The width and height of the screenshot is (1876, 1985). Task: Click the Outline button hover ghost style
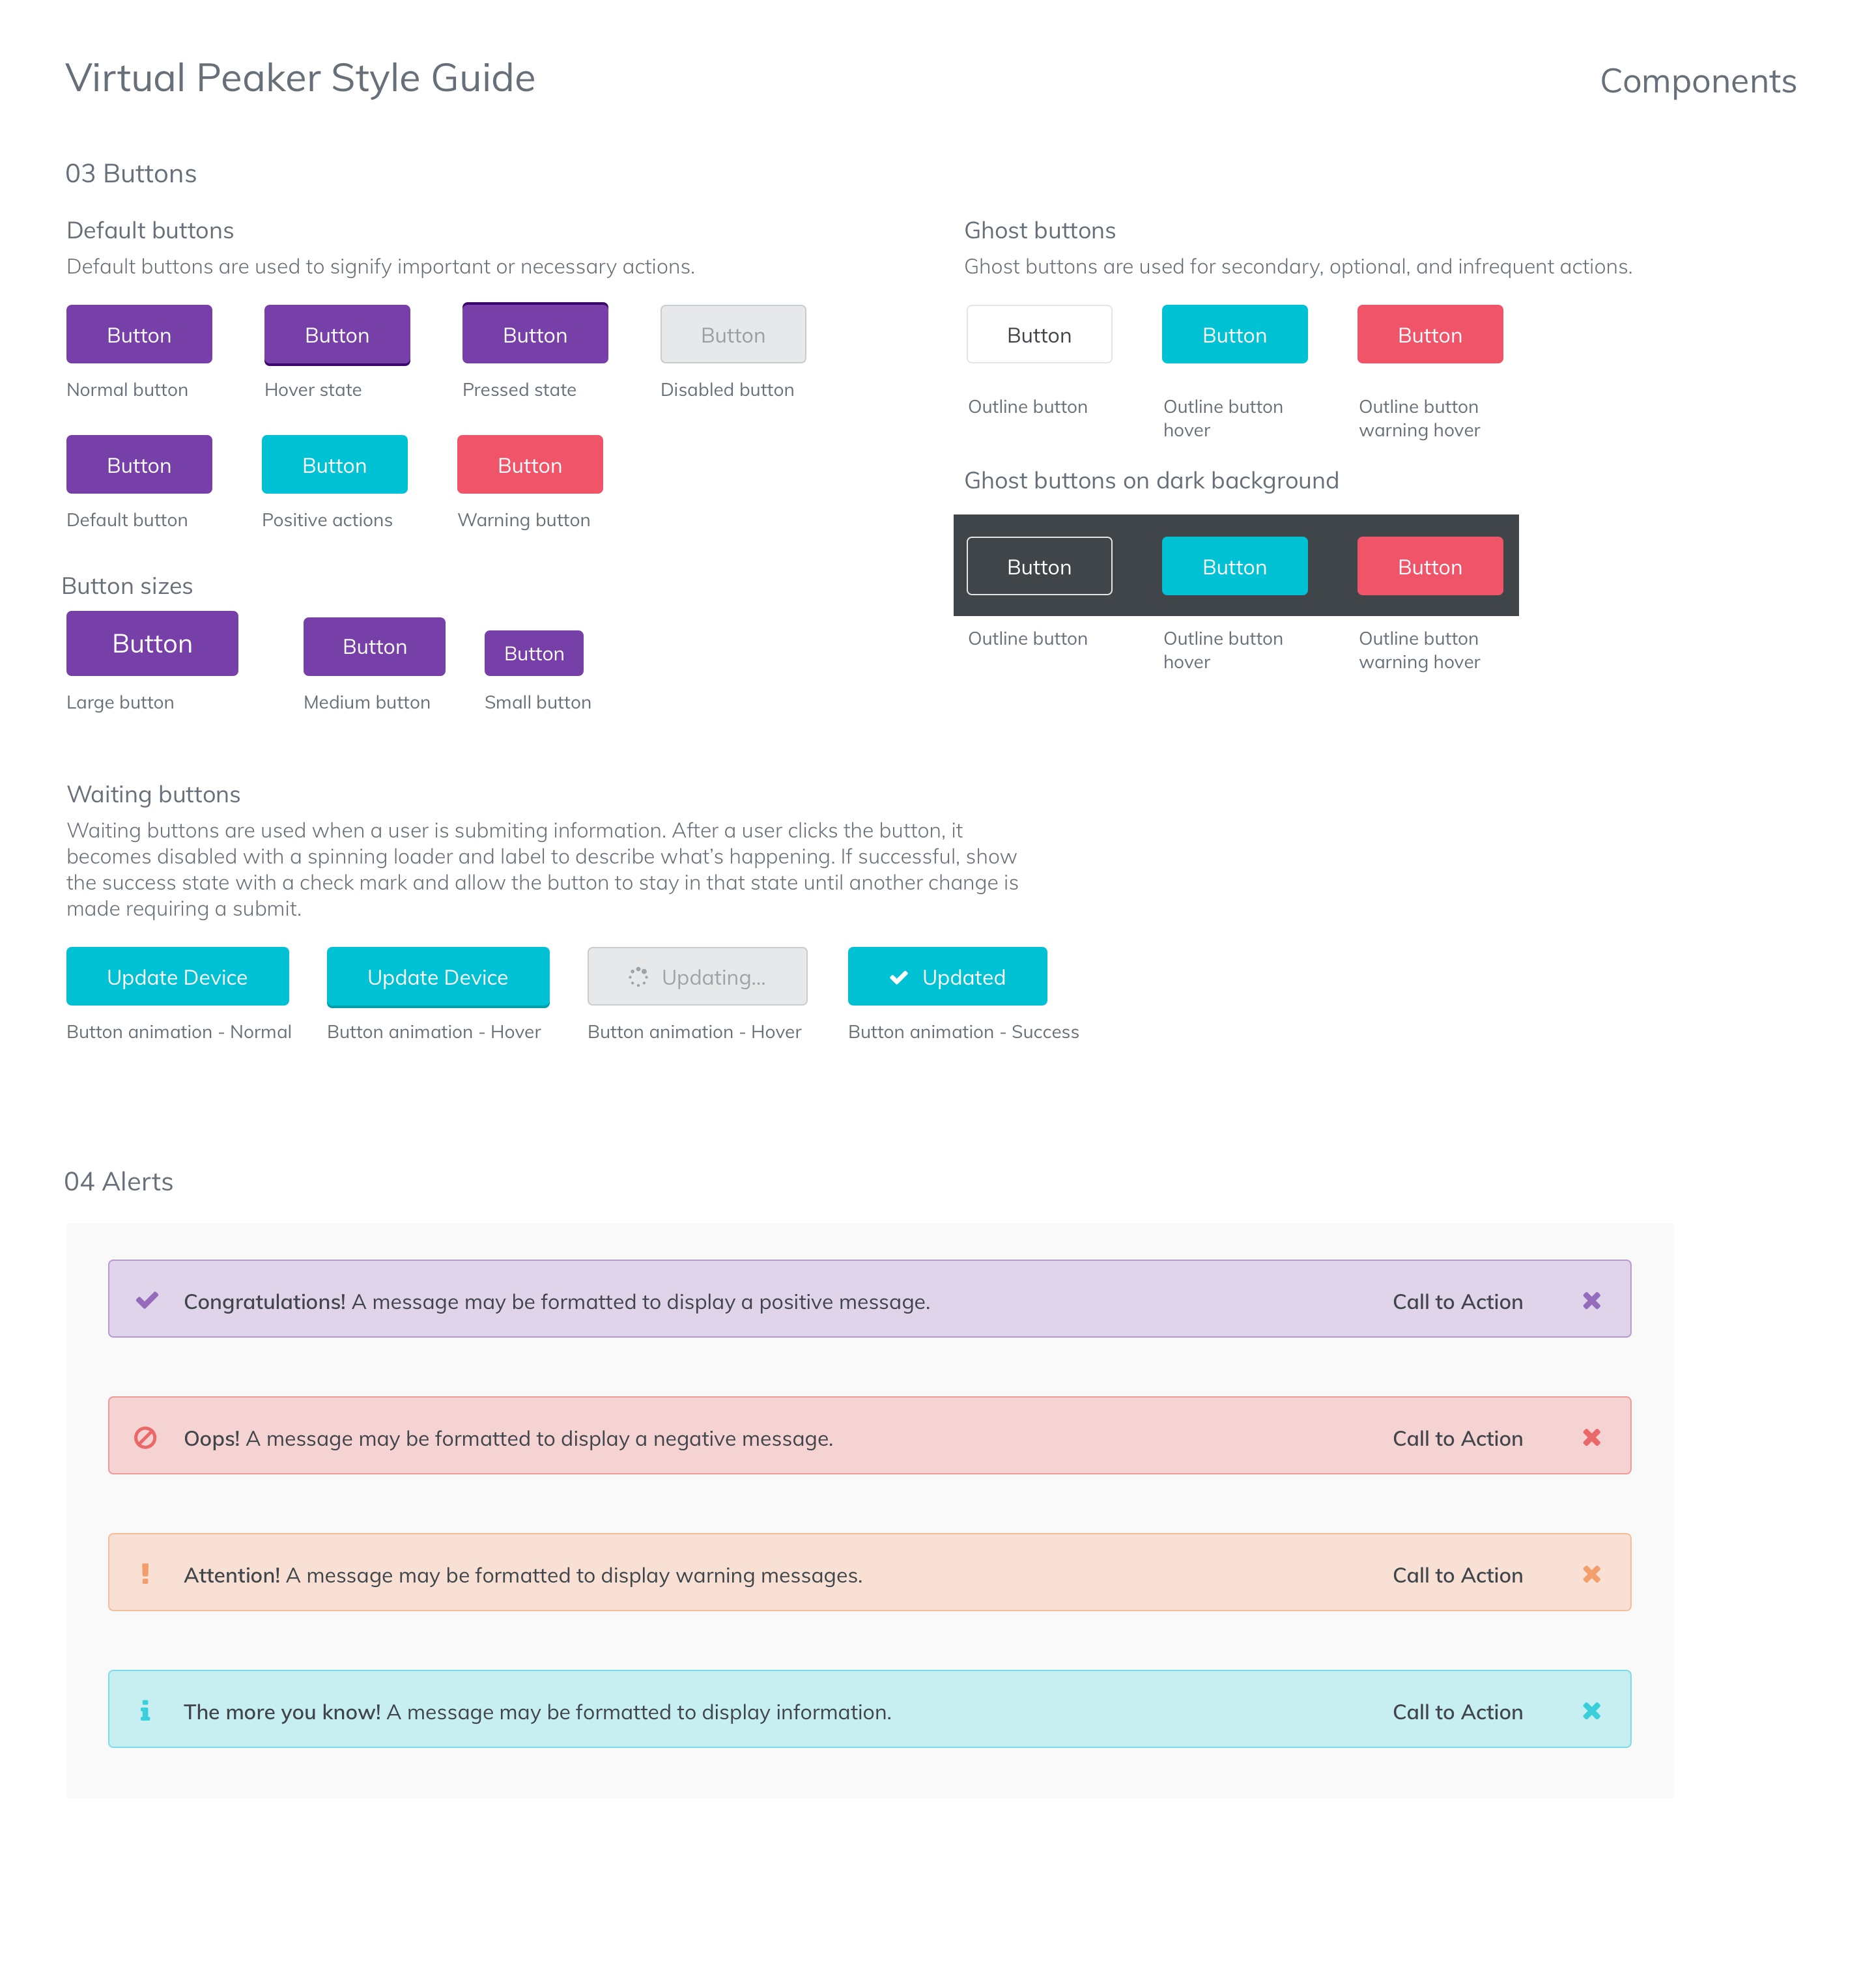click(1234, 333)
